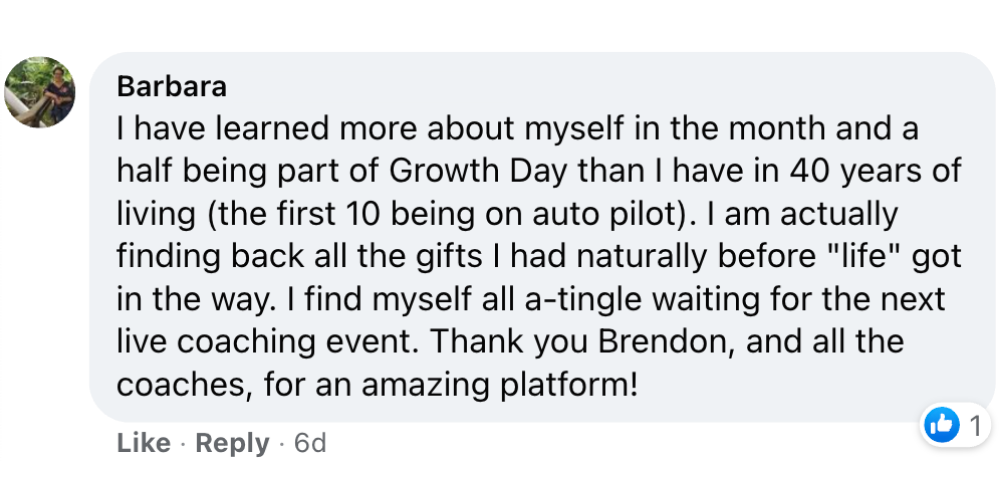The width and height of the screenshot is (999, 499).
Task: Open Barbara's profile picture
Action: coord(40,92)
